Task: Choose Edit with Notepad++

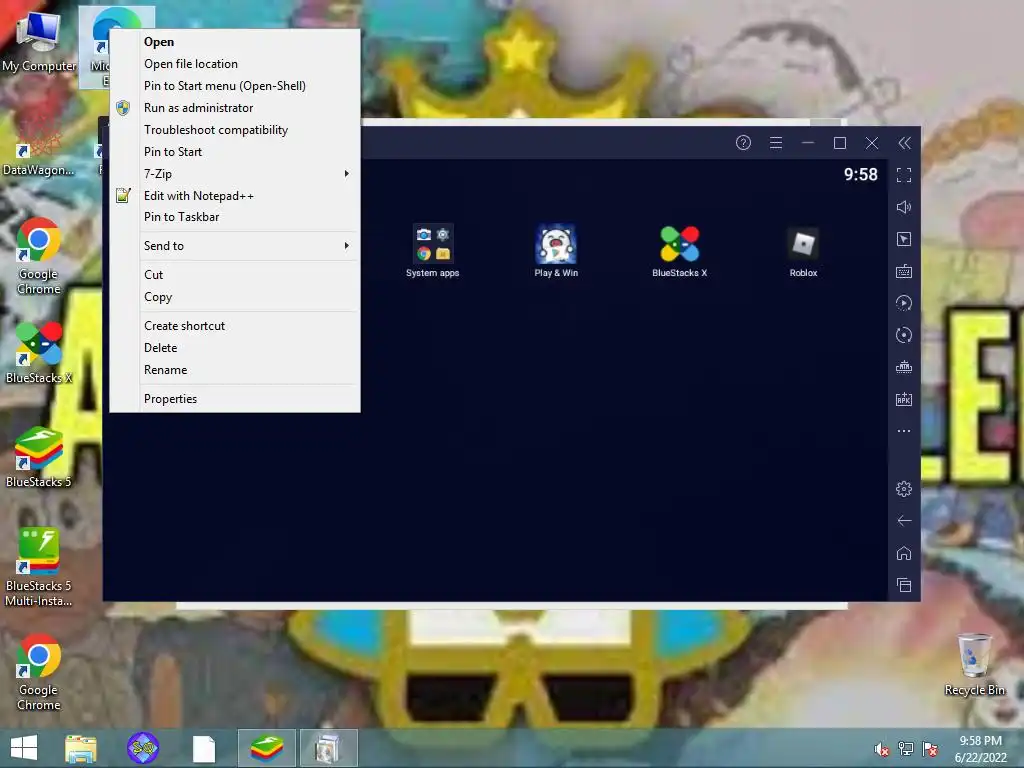Action: (x=235, y=196)
